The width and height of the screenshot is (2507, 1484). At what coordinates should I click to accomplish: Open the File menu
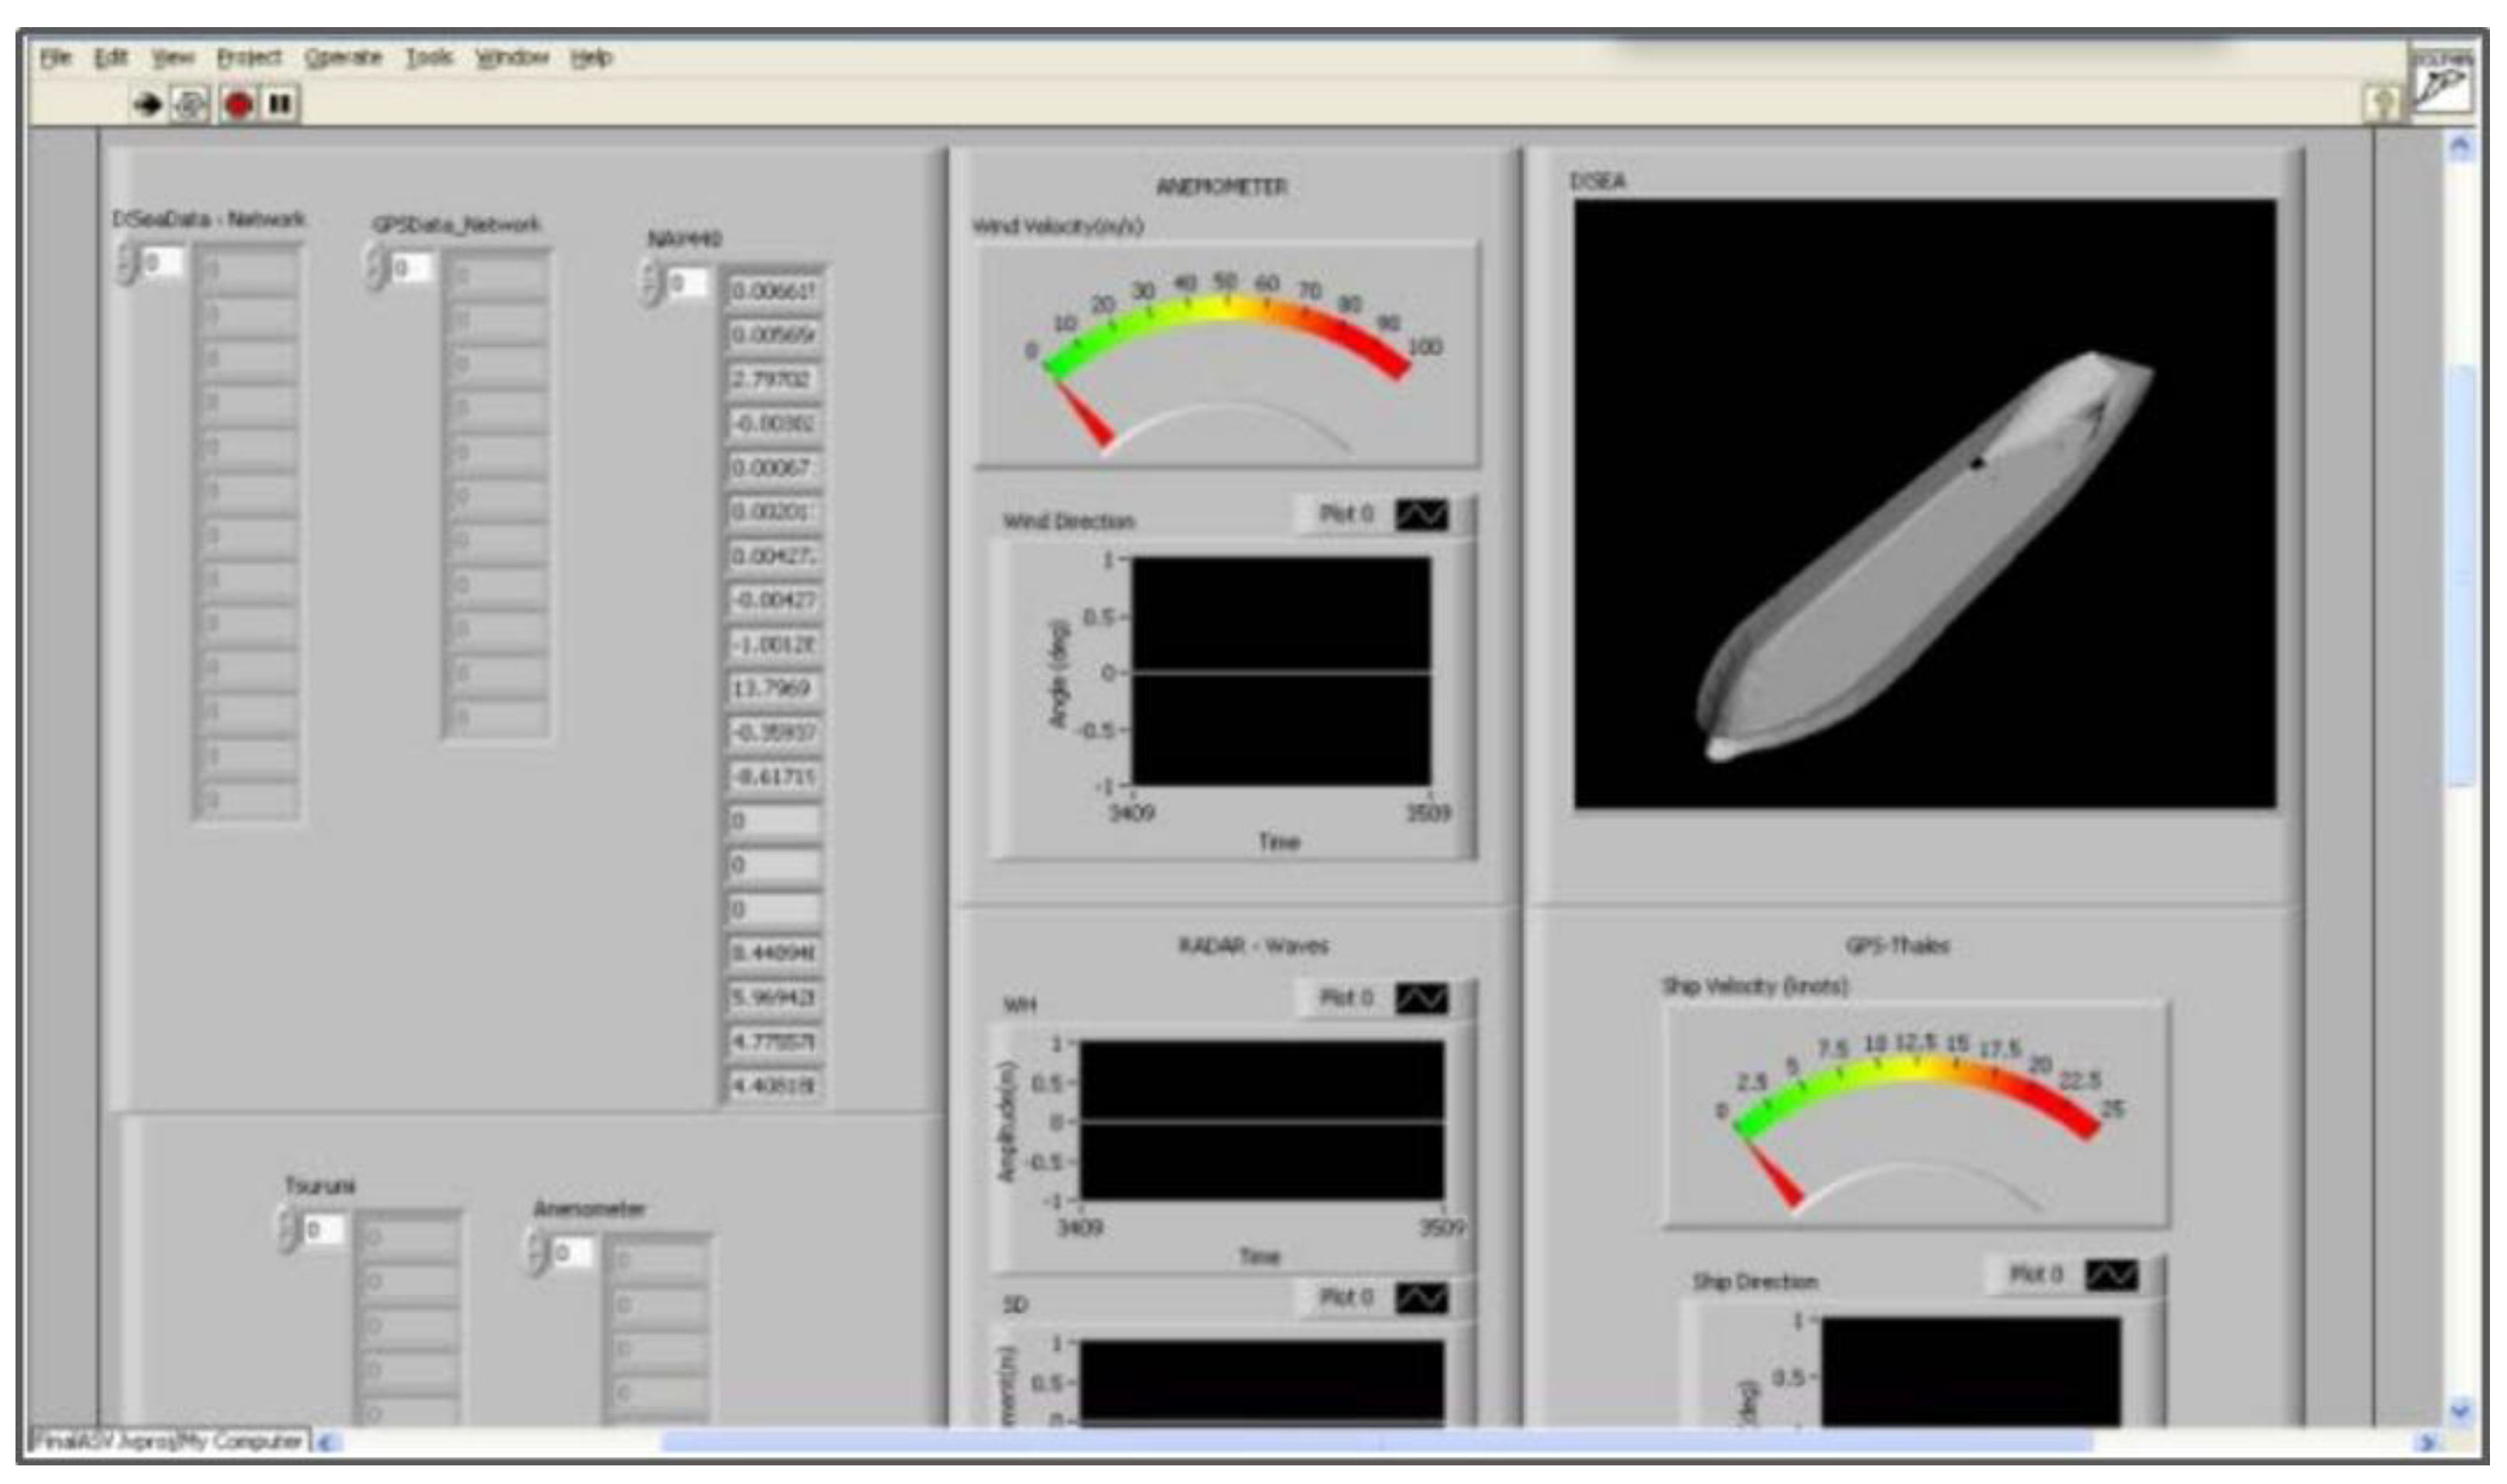(x=56, y=58)
